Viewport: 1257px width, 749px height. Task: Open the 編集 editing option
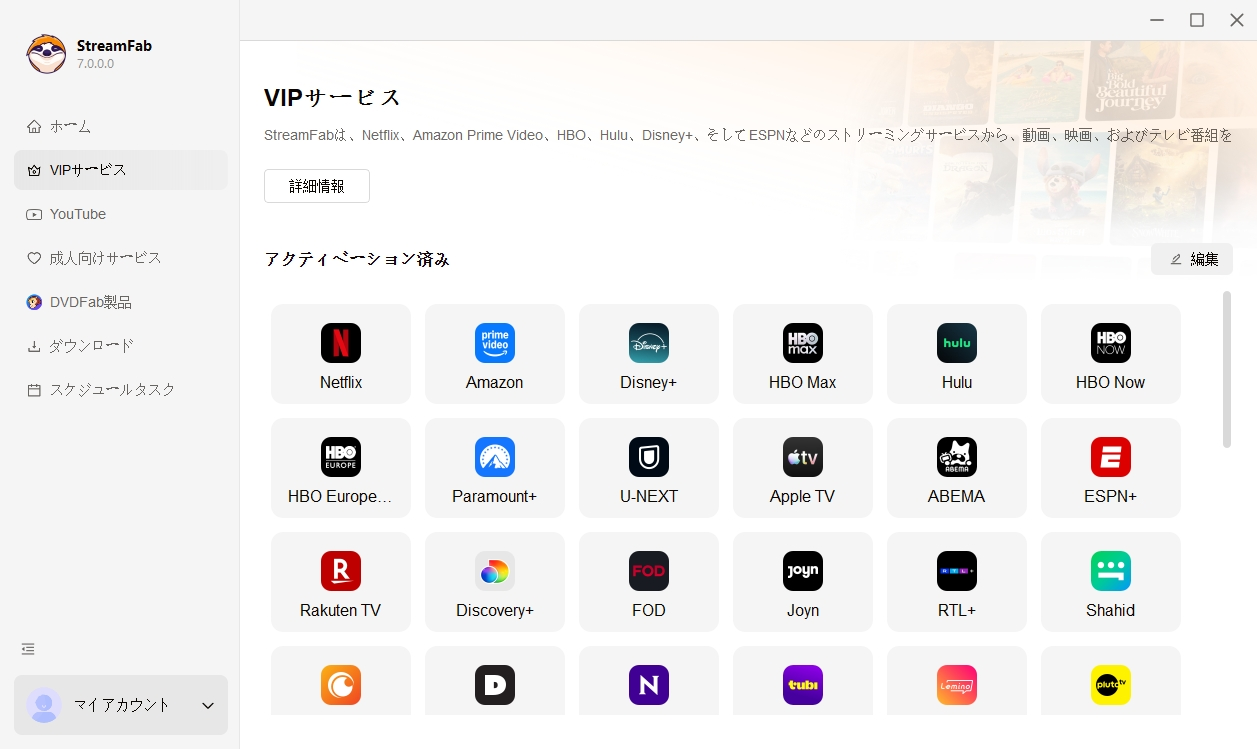click(1192, 258)
